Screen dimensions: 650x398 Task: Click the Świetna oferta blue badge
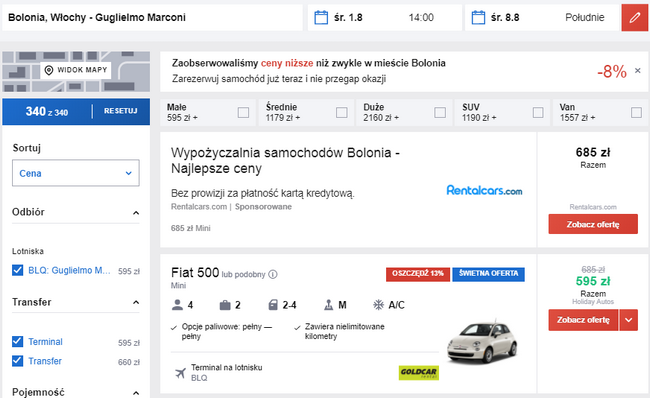pyautogui.click(x=488, y=274)
